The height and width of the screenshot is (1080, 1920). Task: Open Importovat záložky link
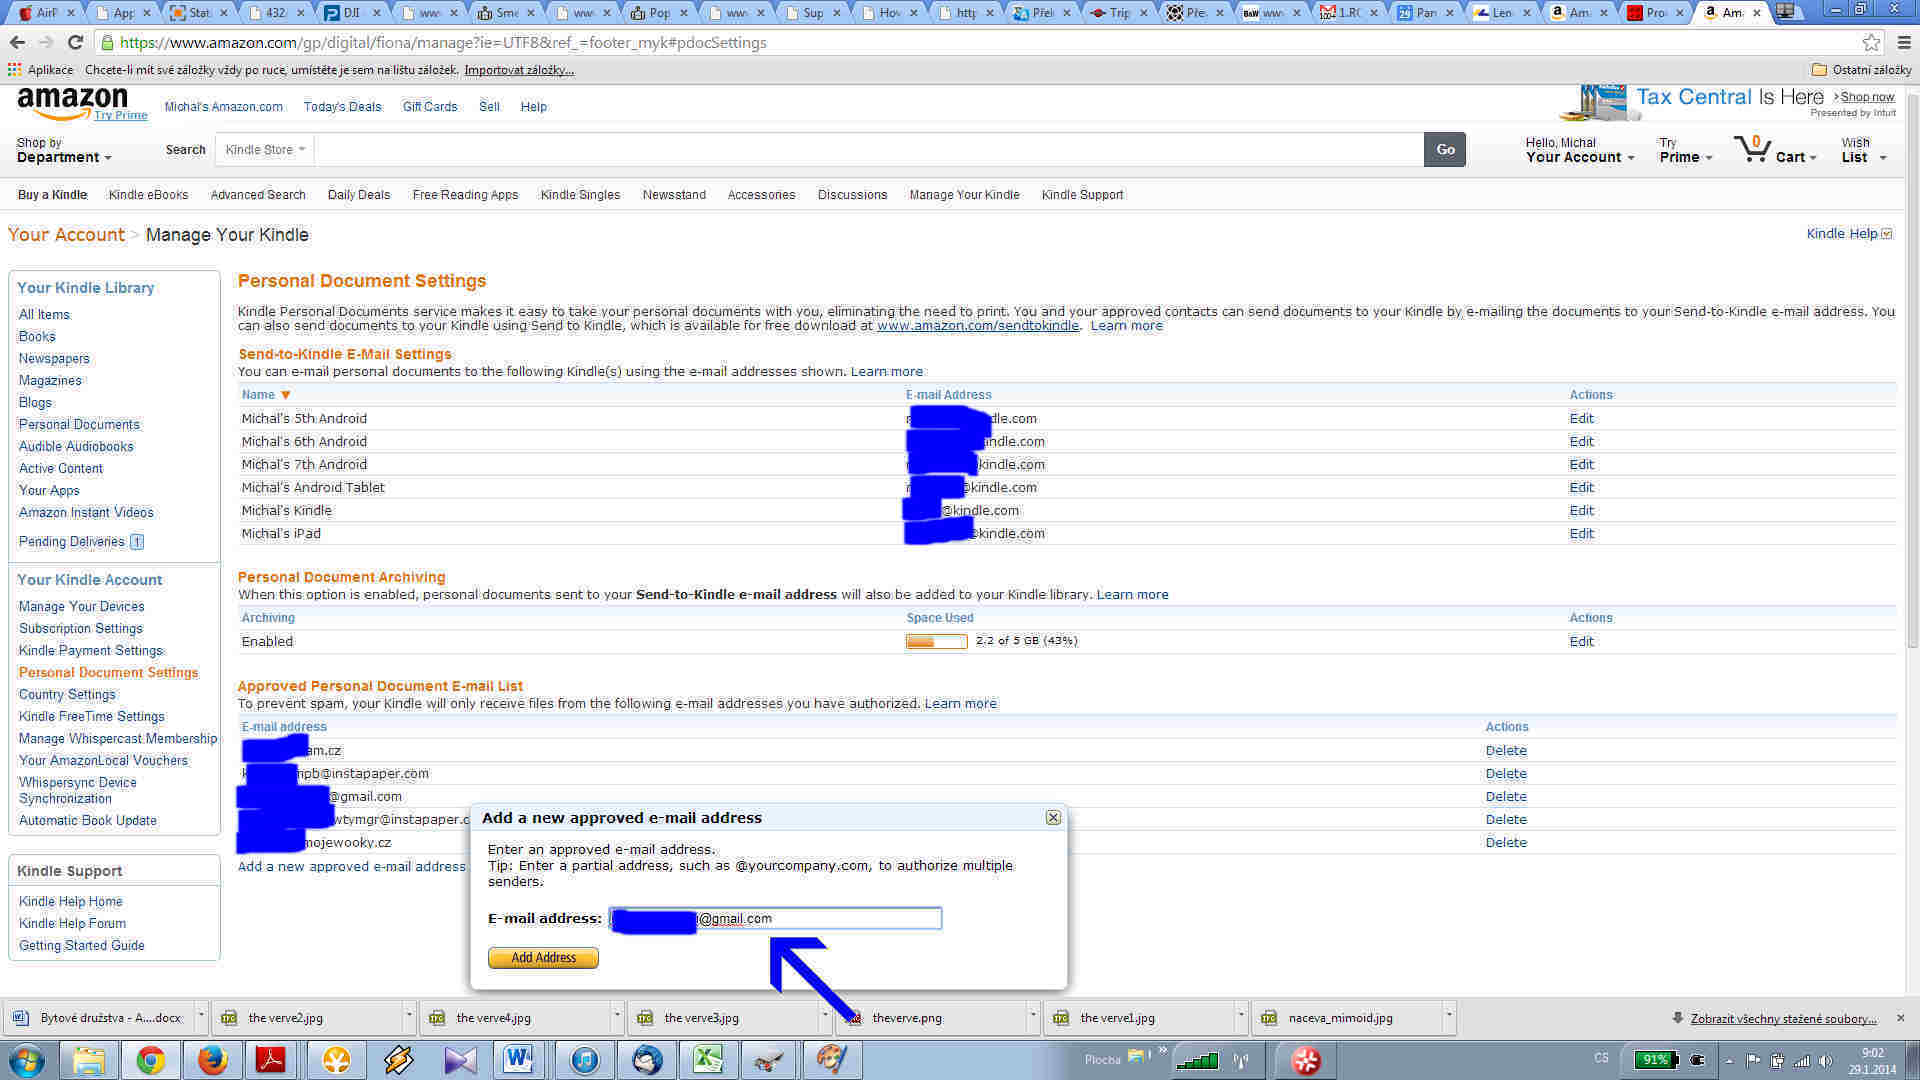point(519,70)
